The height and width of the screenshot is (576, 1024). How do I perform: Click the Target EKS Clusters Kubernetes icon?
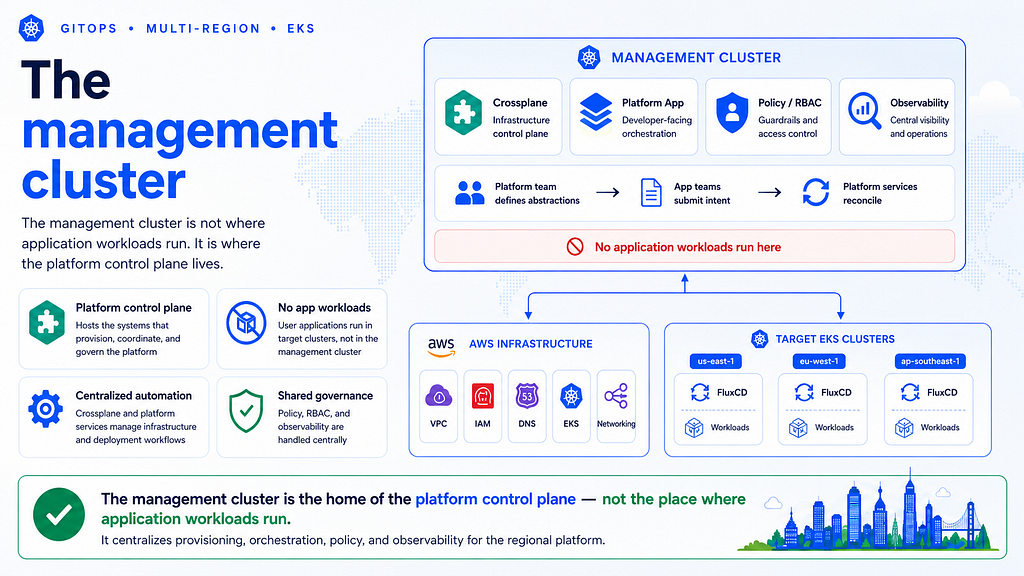760,339
